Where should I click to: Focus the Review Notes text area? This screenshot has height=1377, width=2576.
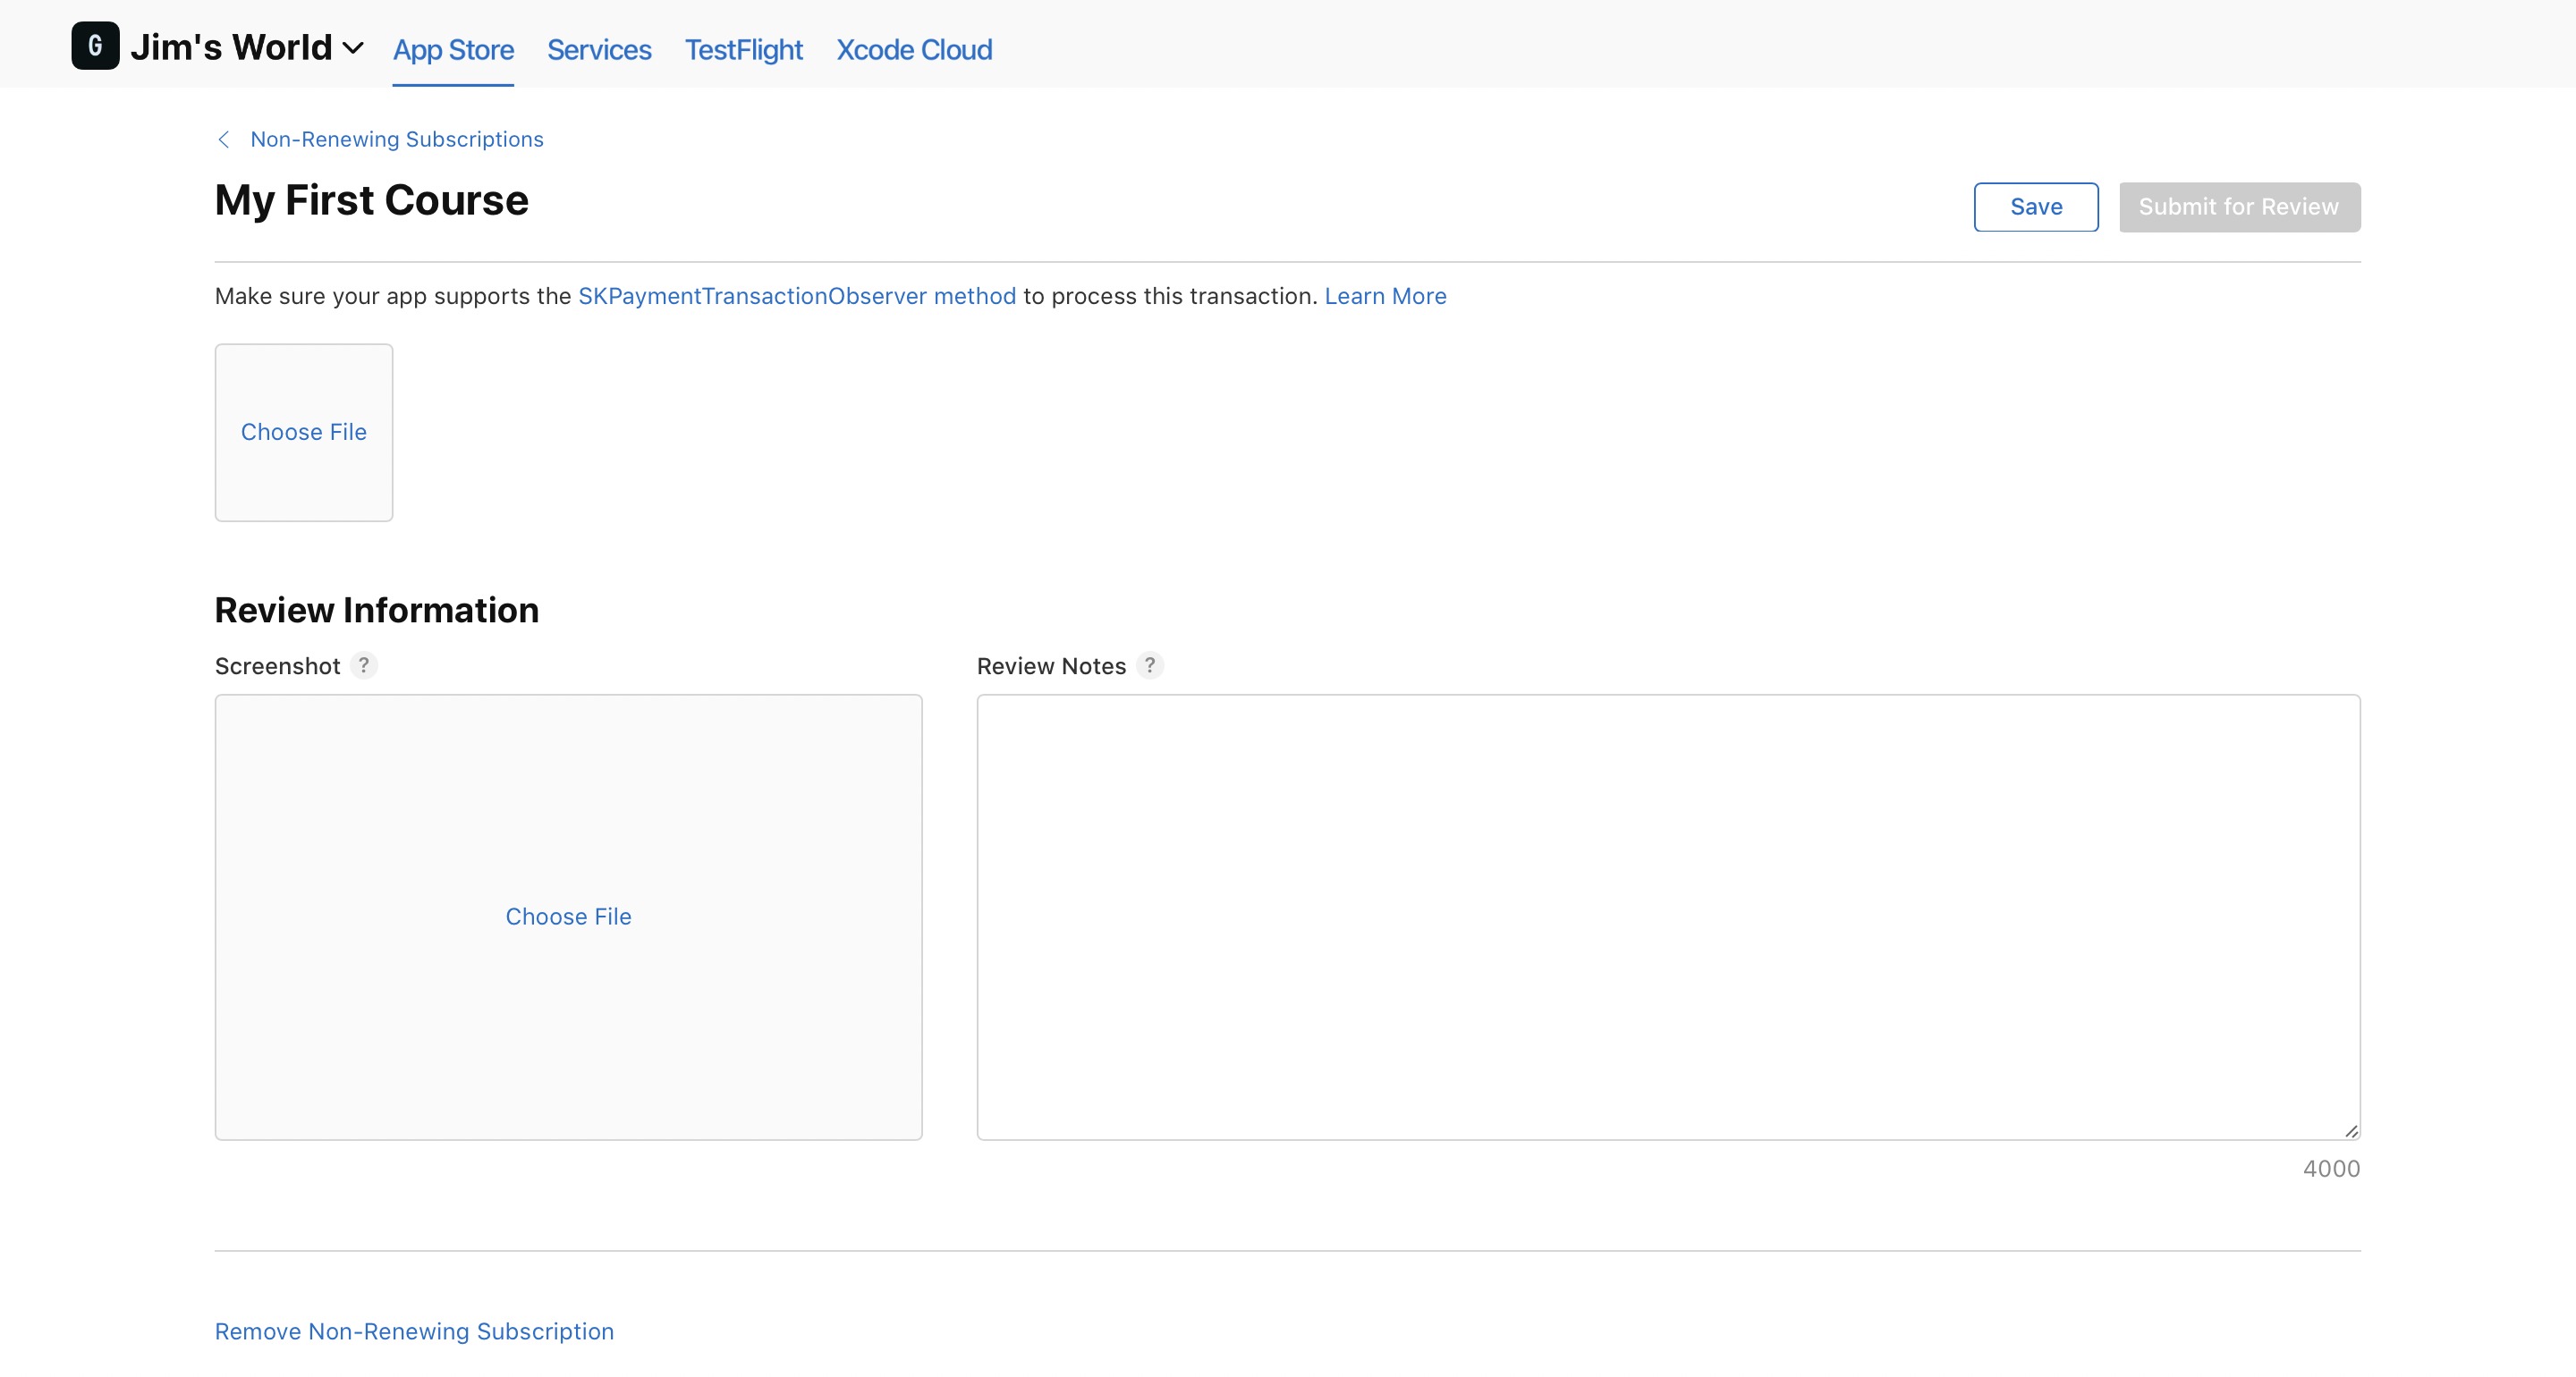point(1667,916)
